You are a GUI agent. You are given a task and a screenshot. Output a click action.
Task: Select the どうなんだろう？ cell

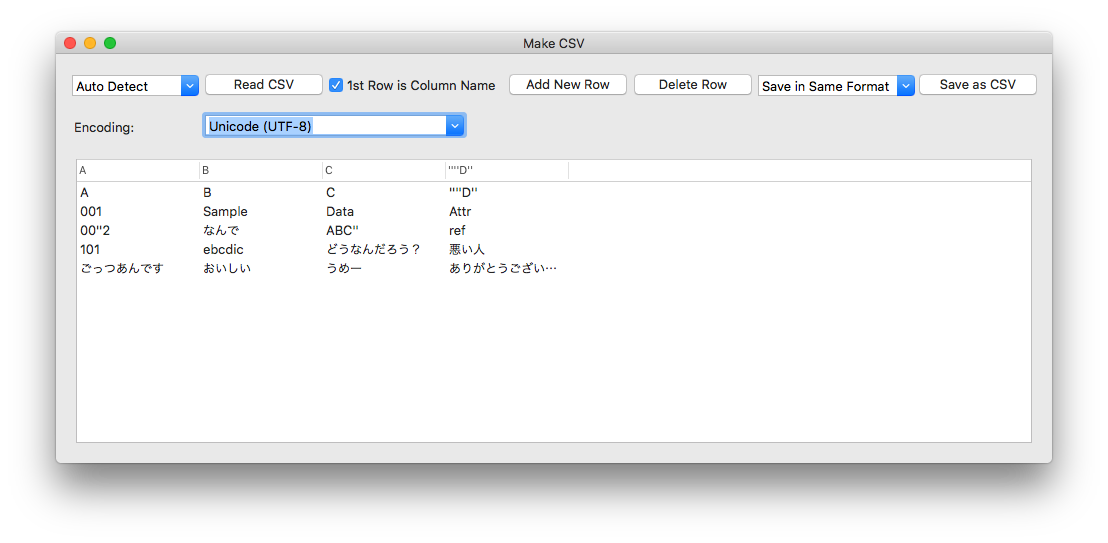click(x=373, y=250)
